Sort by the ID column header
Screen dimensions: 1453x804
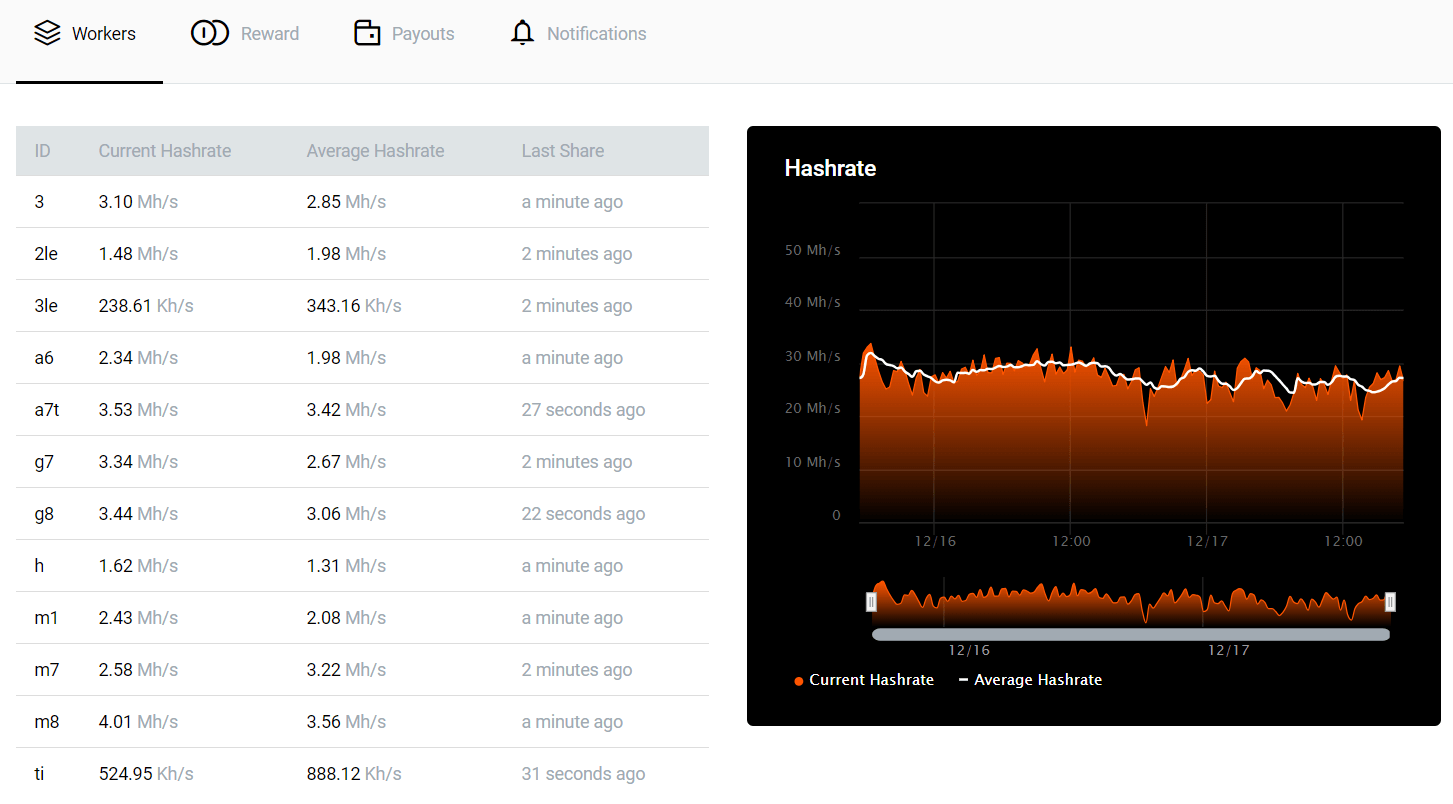click(x=42, y=151)
